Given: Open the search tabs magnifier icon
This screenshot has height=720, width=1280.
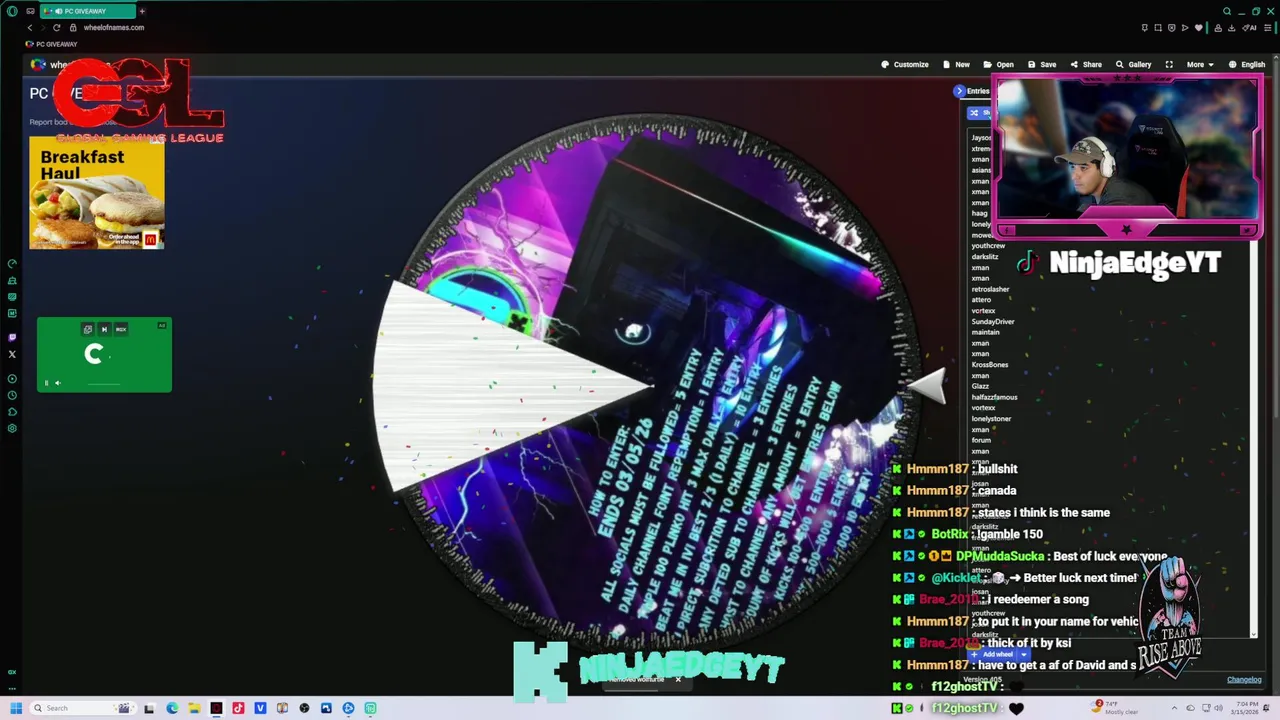Looking at the screenshot, I should tap(1227, 11).
